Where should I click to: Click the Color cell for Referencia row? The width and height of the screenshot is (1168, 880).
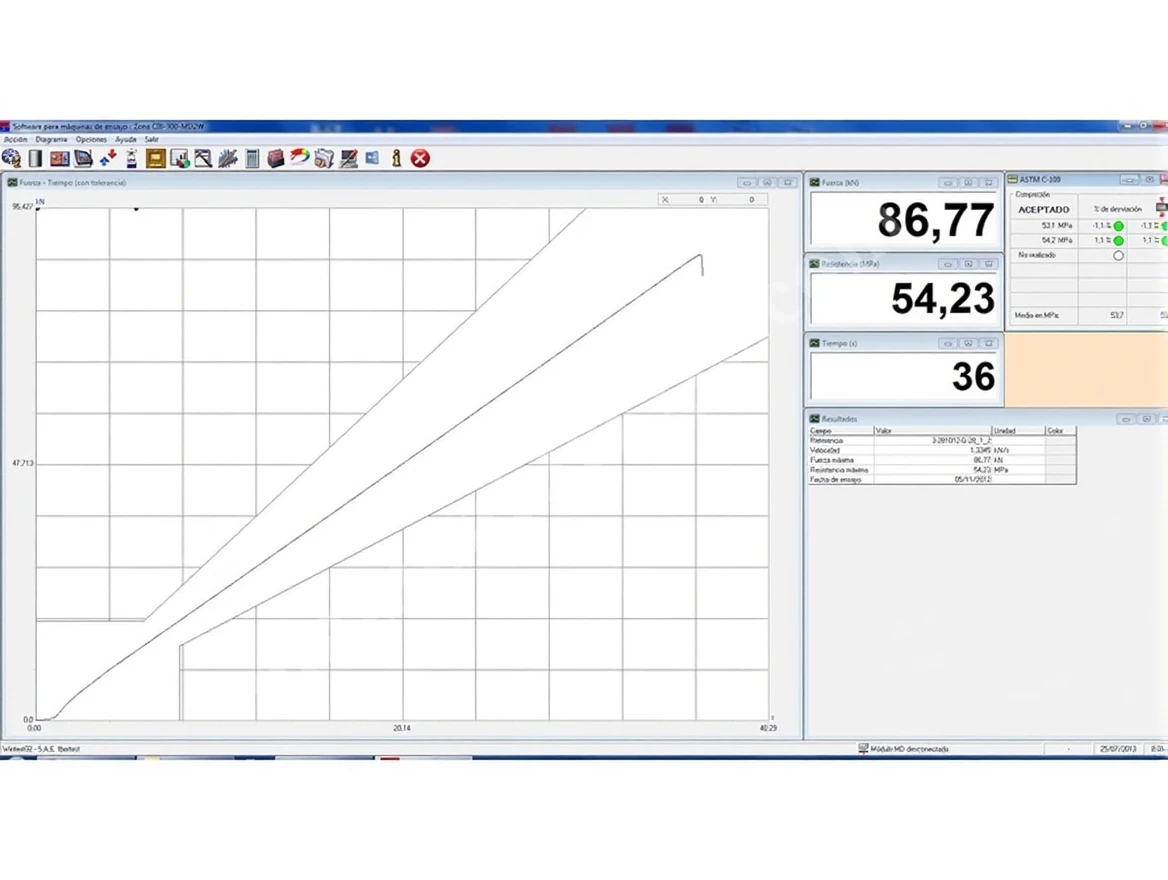click(1060, 440)
